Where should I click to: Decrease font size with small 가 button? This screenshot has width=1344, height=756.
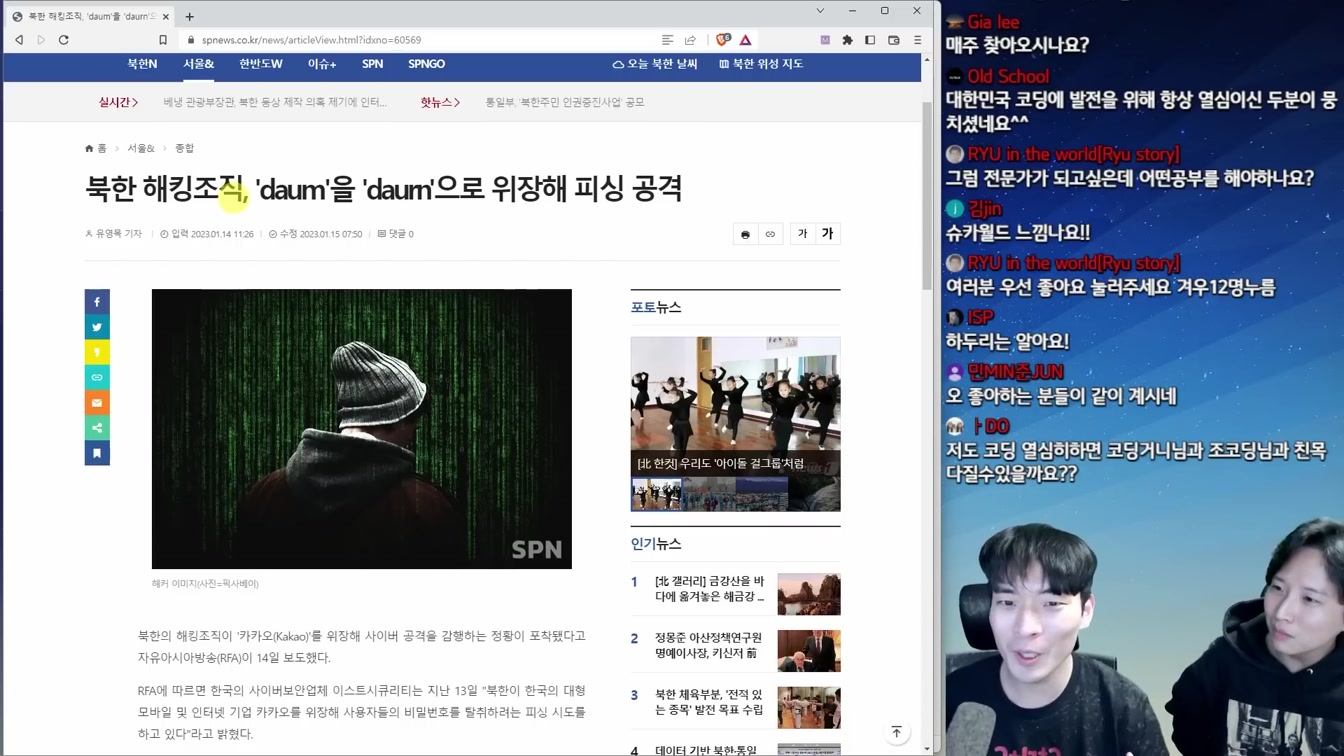click(x=802, y=234)
